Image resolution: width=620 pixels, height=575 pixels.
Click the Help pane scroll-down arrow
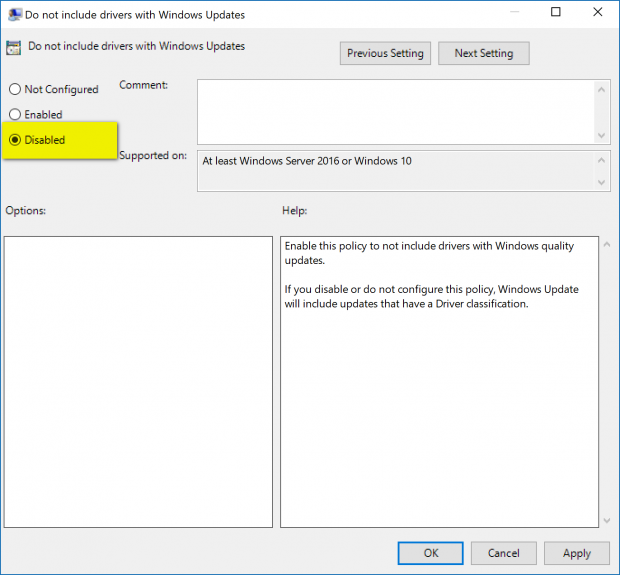point(607,521)
